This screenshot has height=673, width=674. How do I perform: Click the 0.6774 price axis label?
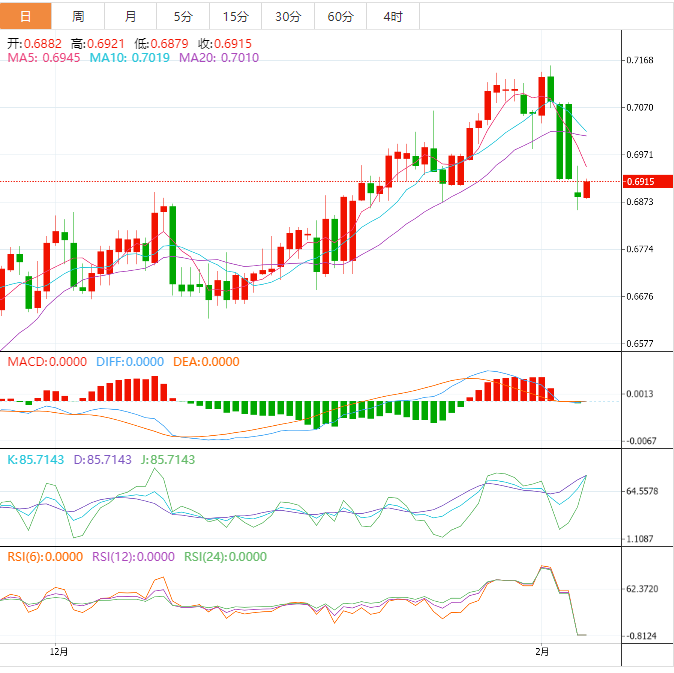click(x=640, y=249)
